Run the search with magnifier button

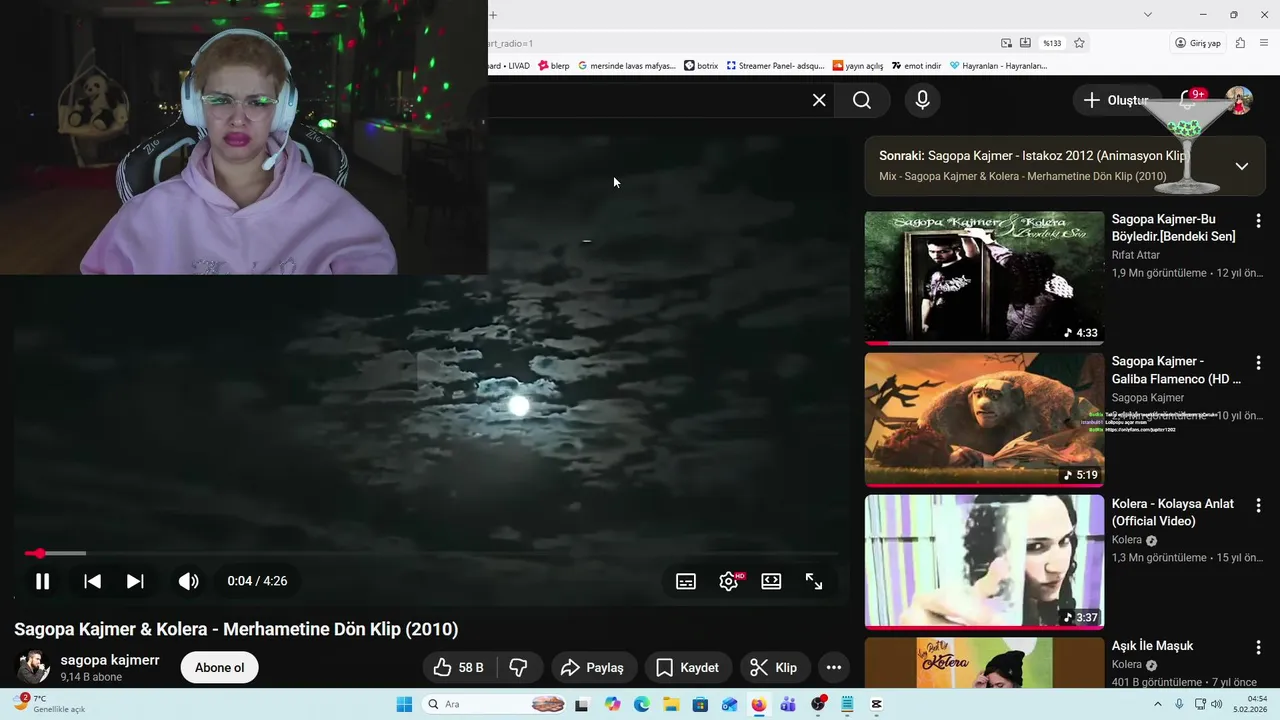[x=862, y=100]
